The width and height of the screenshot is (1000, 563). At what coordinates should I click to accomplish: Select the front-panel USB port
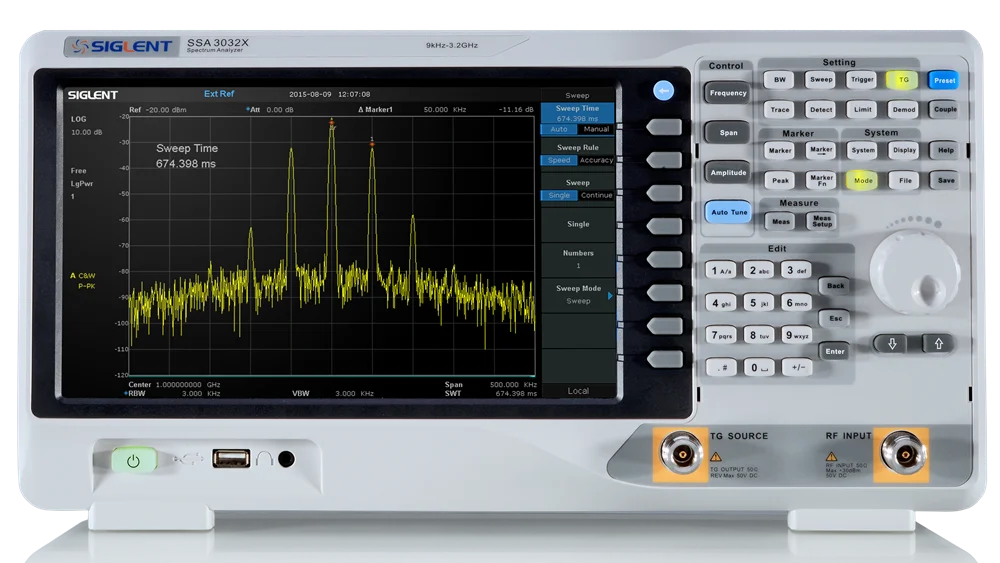231,458
